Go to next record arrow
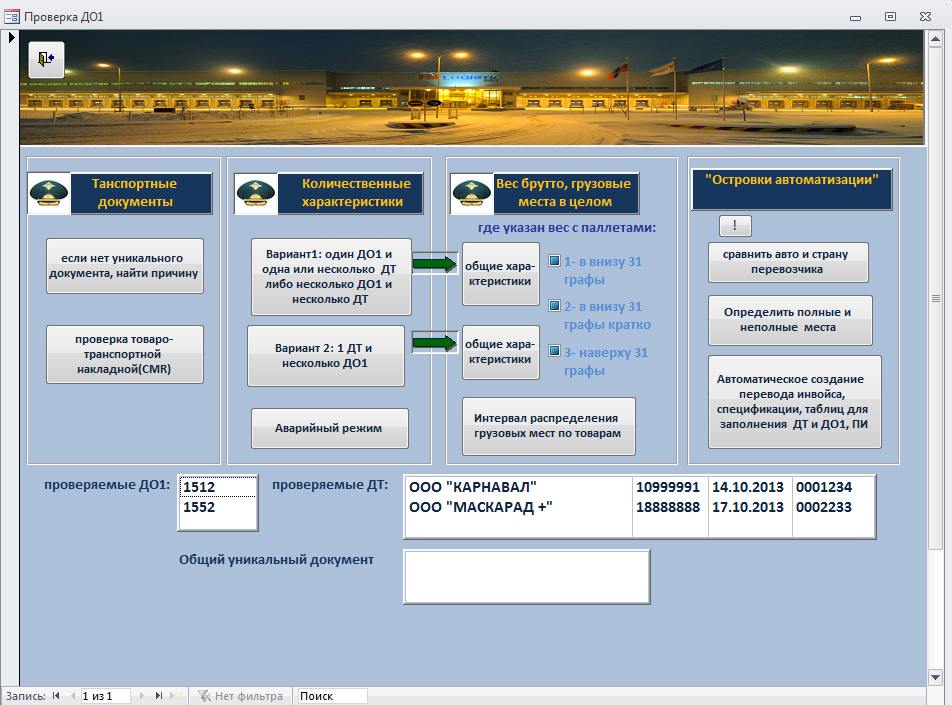Image resolution: width=952 pixels, height=705 pixels. coord(141,696)
